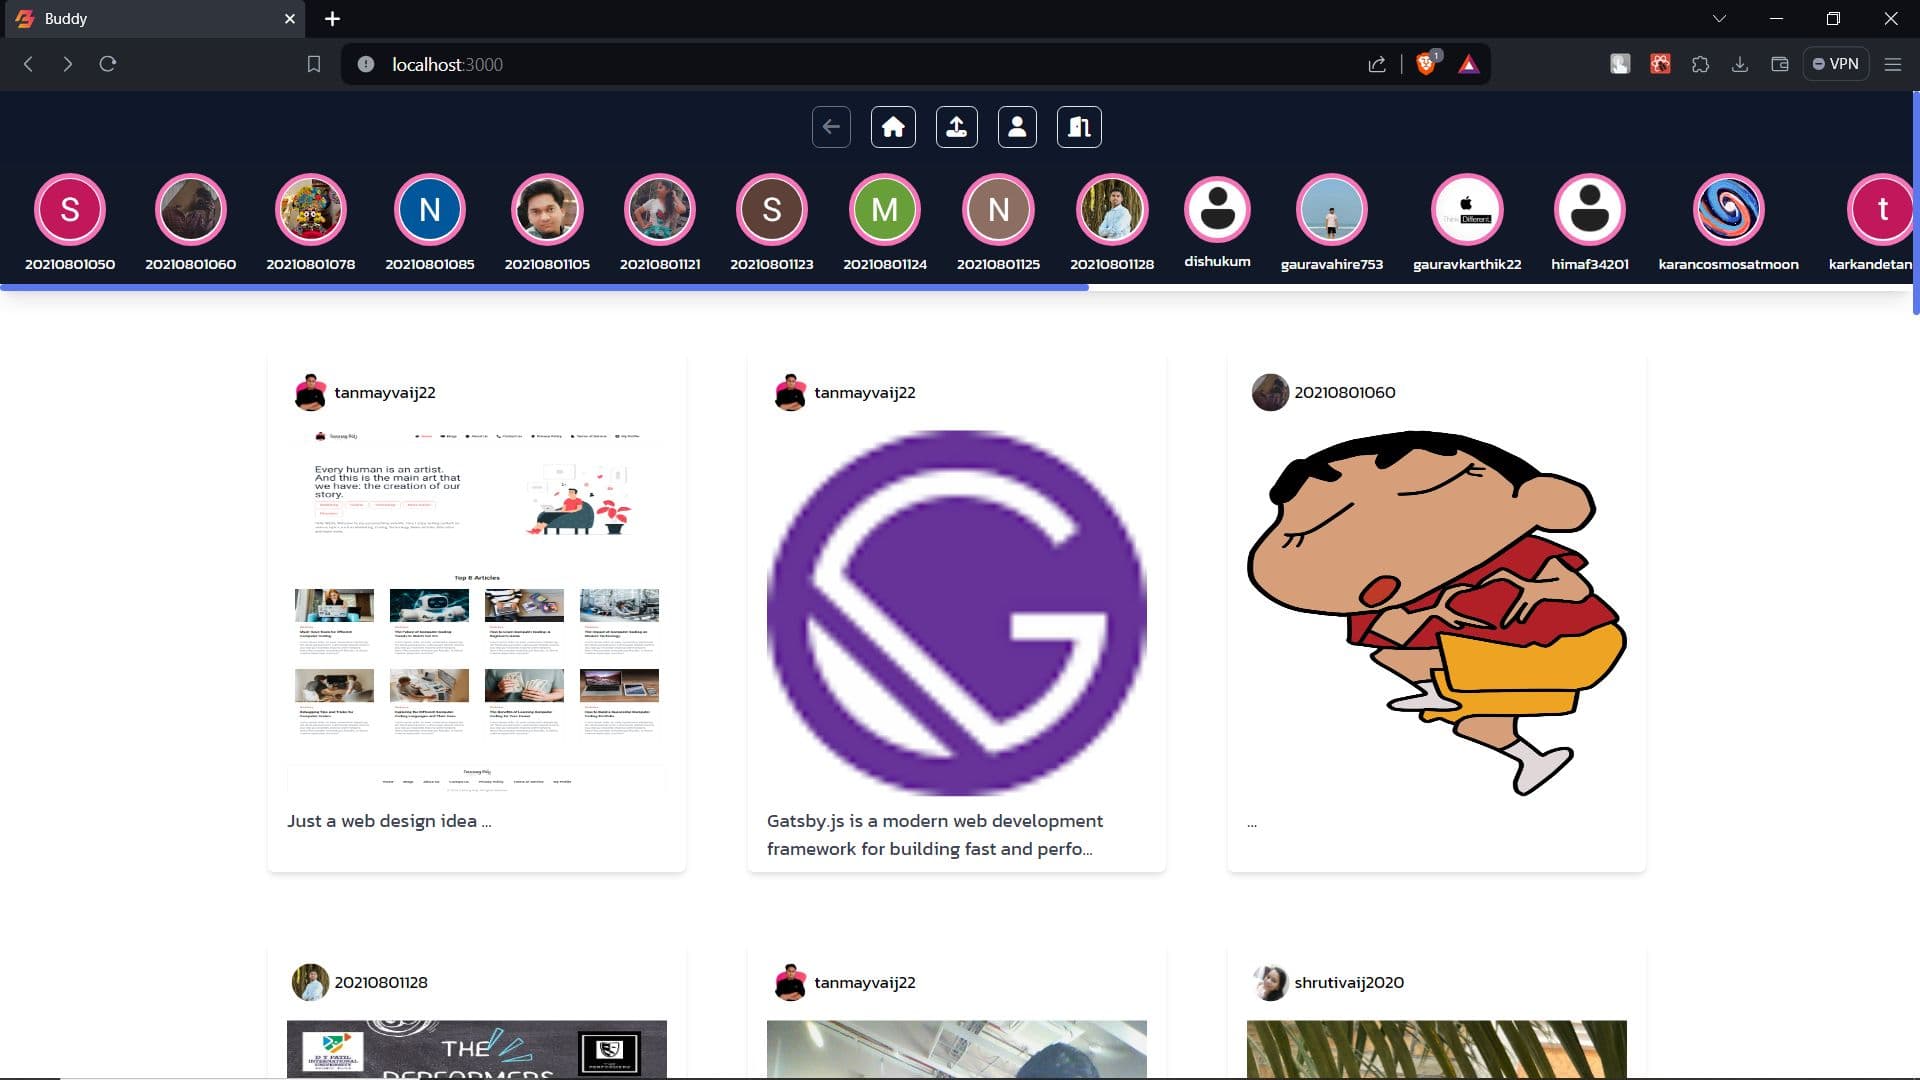The image size is (1920, 1080).
Task: Open the browser hamburger menu
Action: (1893, 64)
